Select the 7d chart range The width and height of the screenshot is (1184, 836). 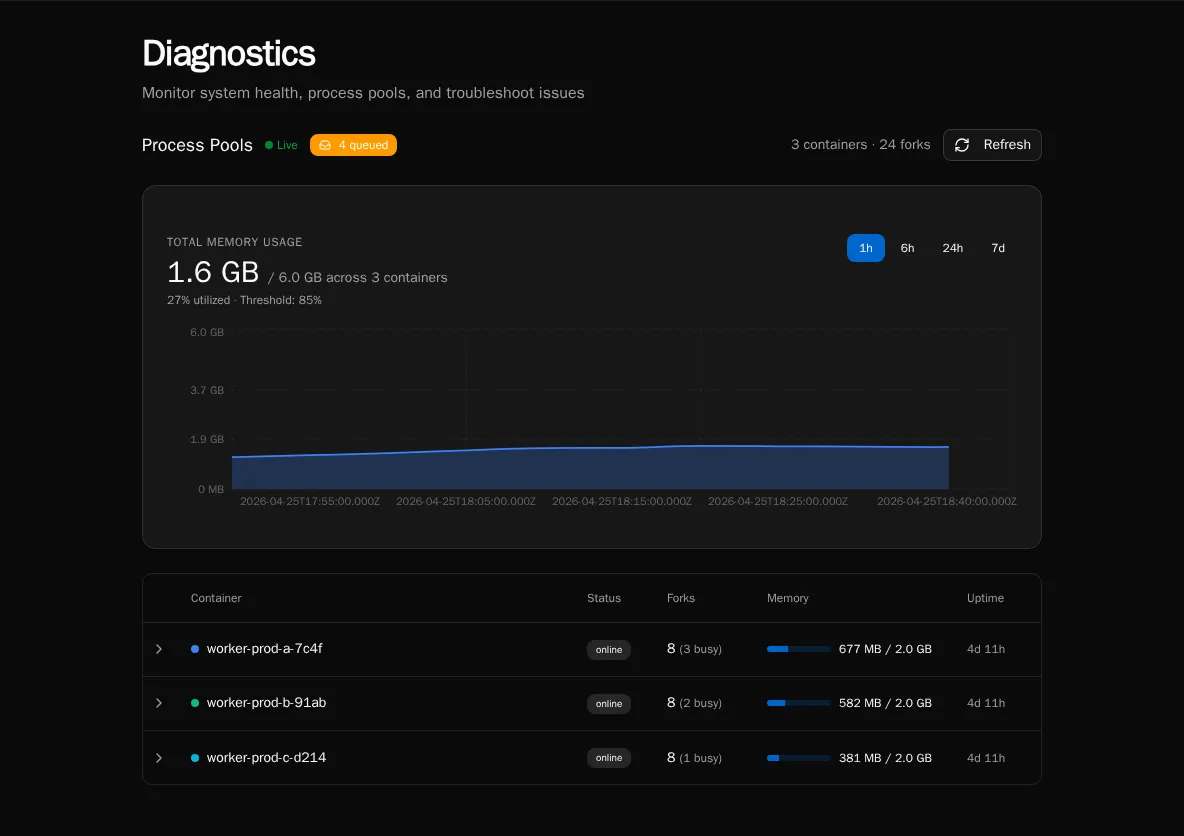tap(997, 247)
